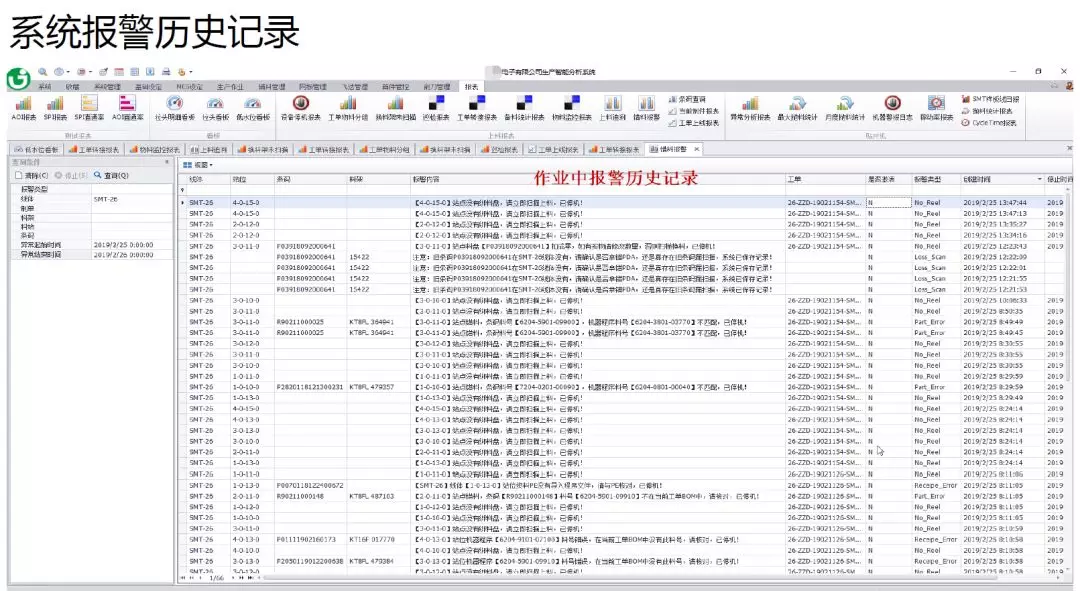This screenshot has height=591, width=1080.
Task: Open SMT炸板送日报 from the ribbon
Action: (x=995, y=99)
